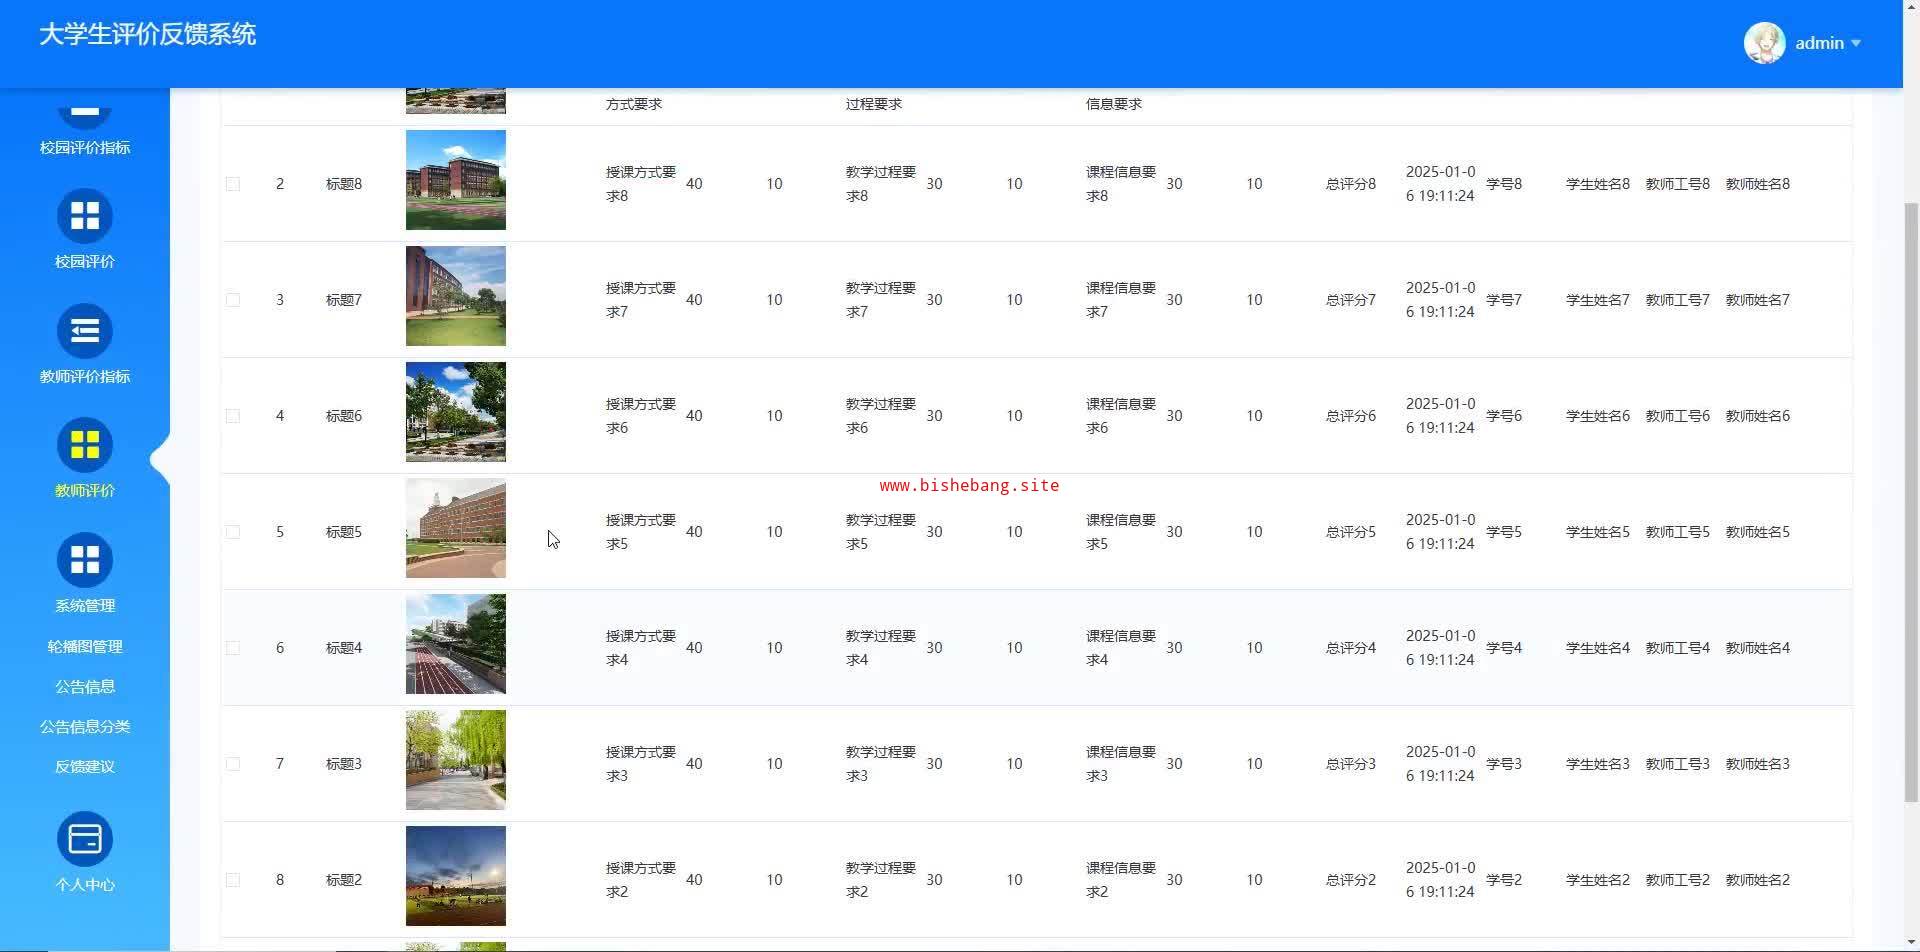Open the 反馈建议 submenu item
Viewport: 1920px width, 952px height.
[x=85, y=767]
